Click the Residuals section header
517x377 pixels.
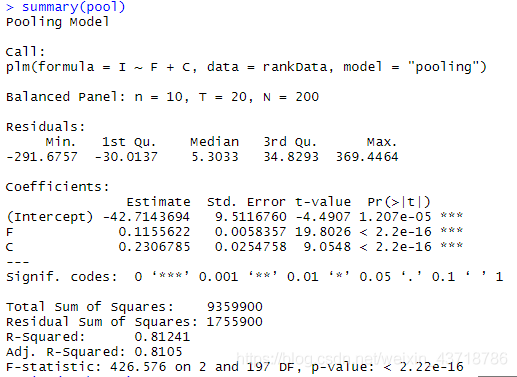pos(46,127)
